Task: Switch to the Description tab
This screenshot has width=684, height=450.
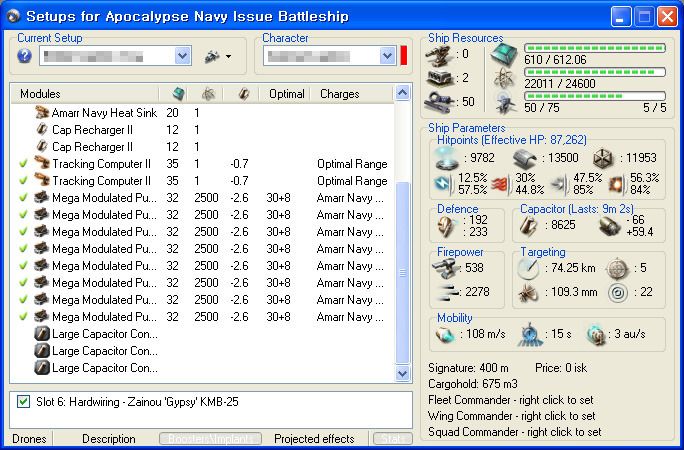Action: (109, 439)
